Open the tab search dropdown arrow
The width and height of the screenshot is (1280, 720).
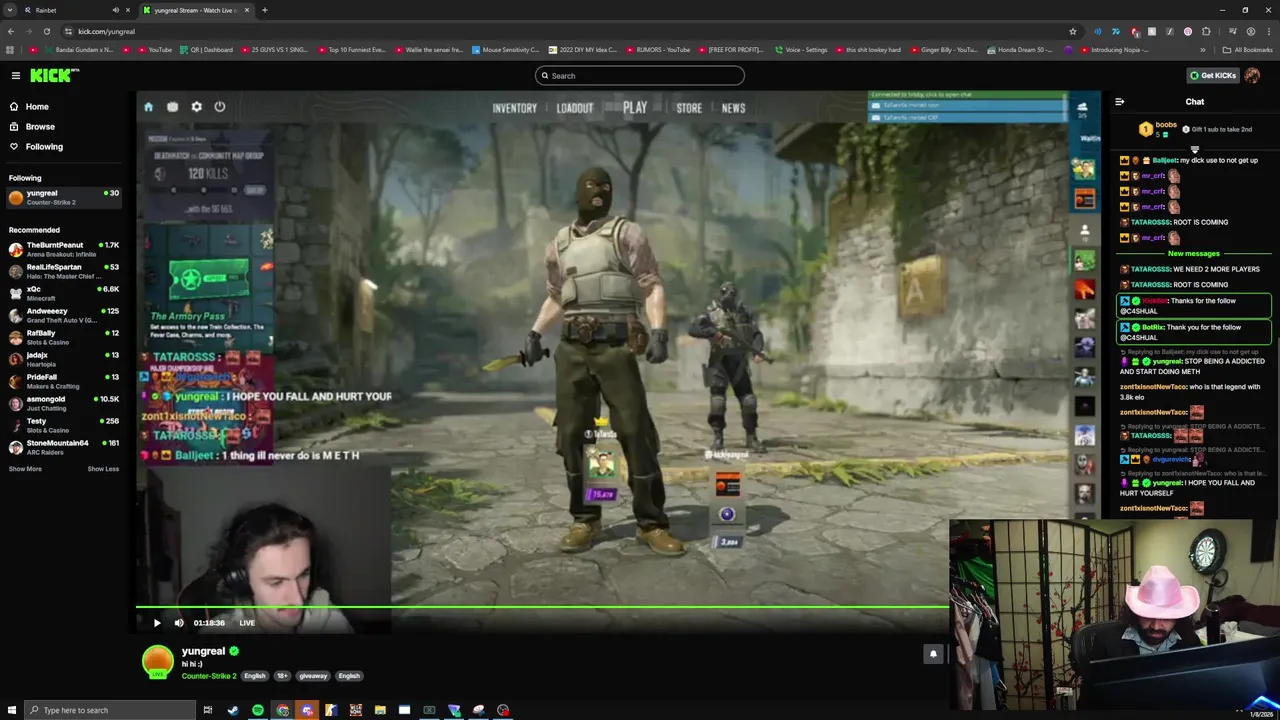point(9,10)
